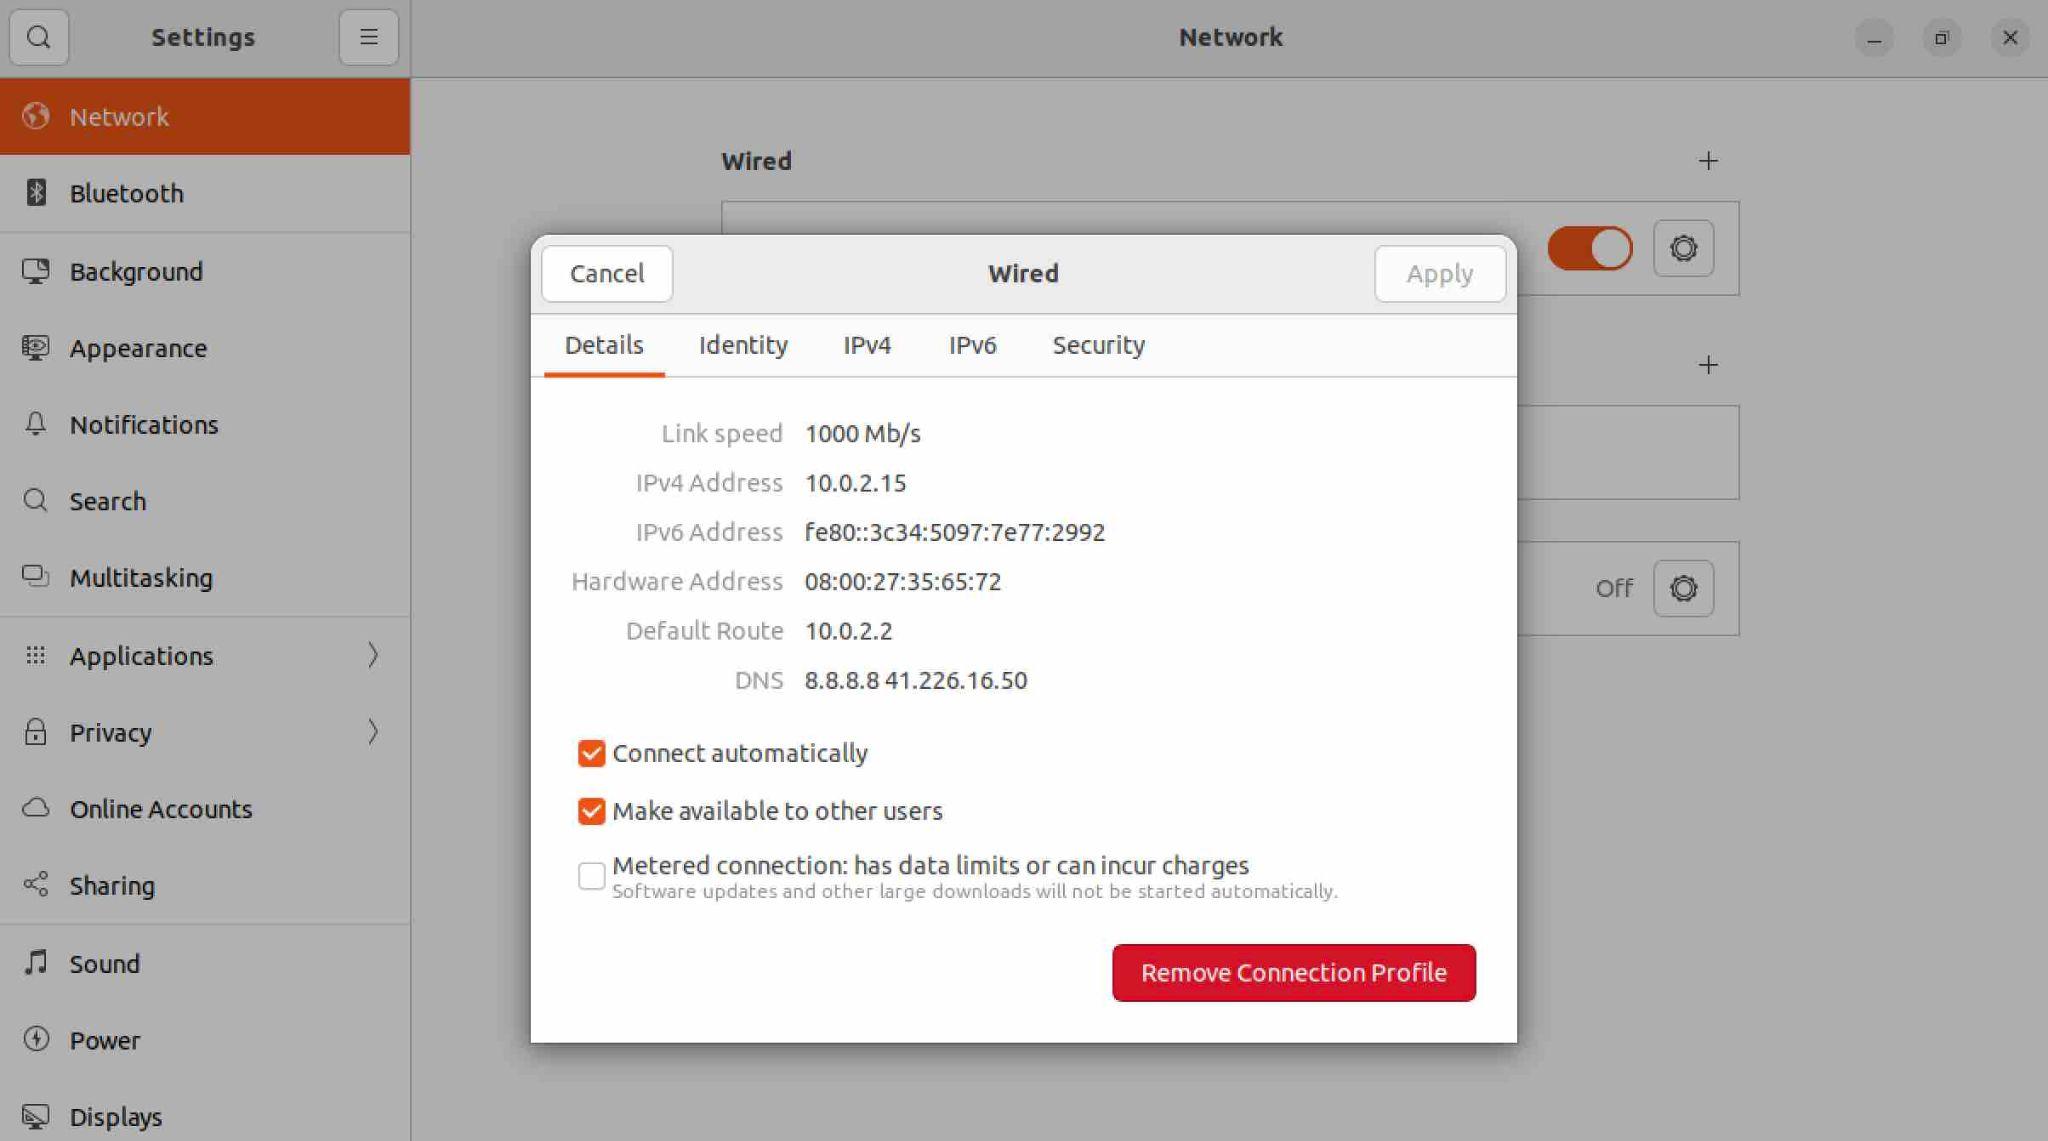Screen dimensions: 2048x1141
Task: Enable Metered connection data limits
Action: tap(591, 876)
